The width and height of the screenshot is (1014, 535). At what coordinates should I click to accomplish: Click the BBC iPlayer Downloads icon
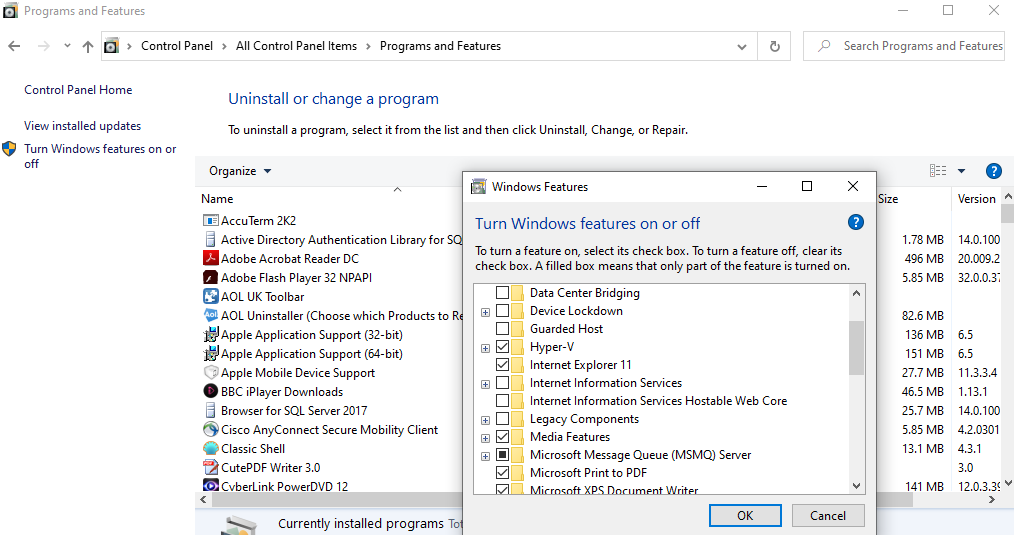tap(210, 391)
